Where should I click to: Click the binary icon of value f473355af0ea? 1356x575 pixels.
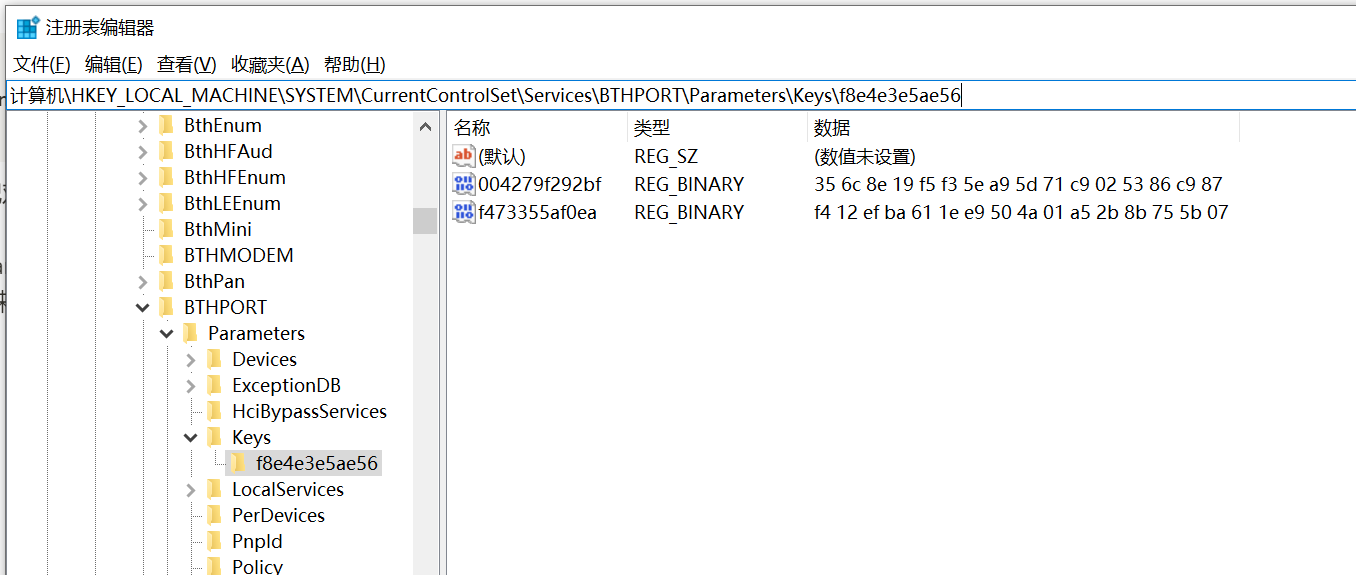tap(464, 212)
